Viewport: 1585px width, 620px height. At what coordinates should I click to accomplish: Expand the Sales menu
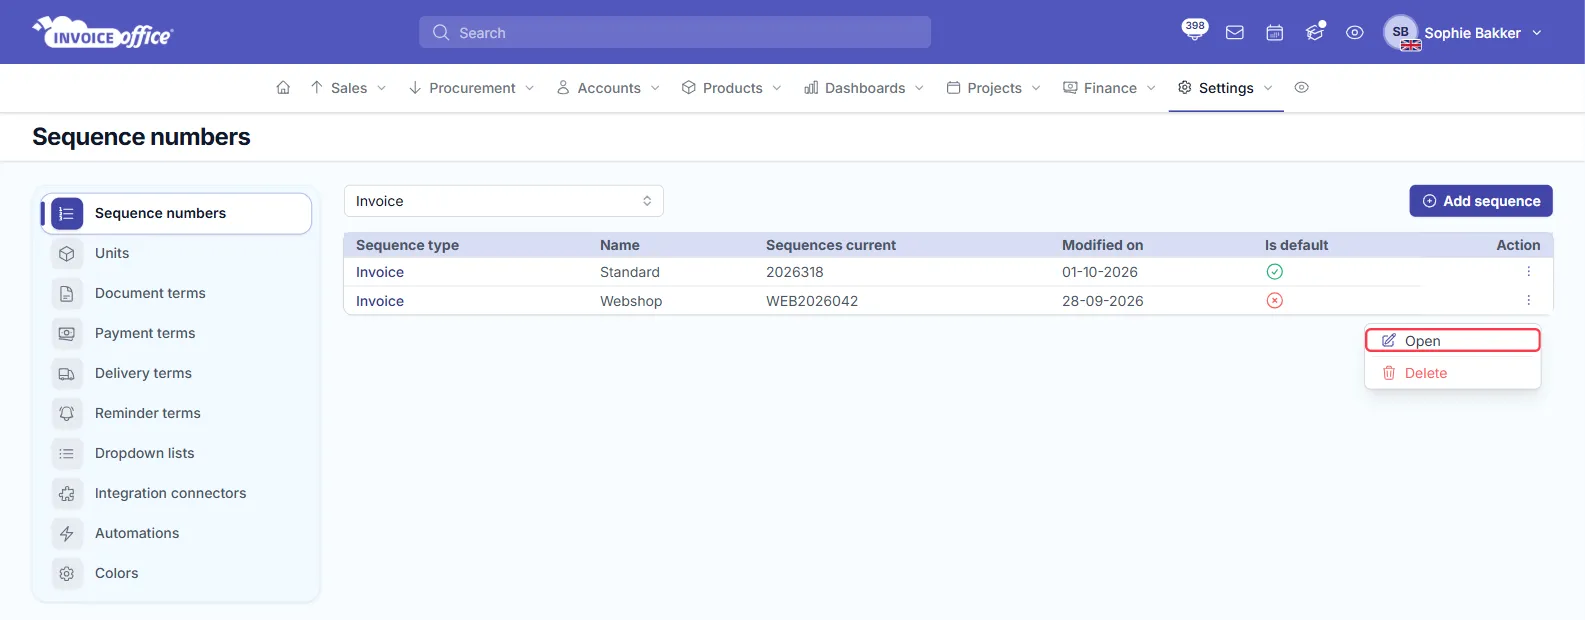[348, 88]
